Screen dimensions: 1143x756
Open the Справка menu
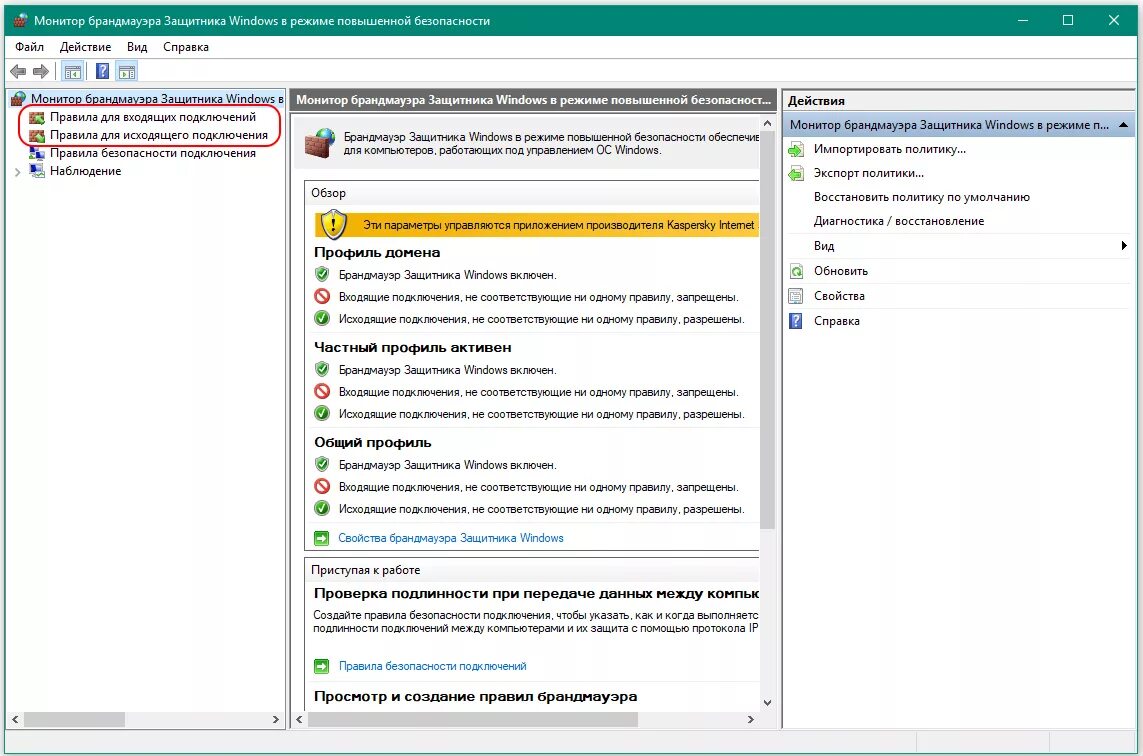coord(186,47)
